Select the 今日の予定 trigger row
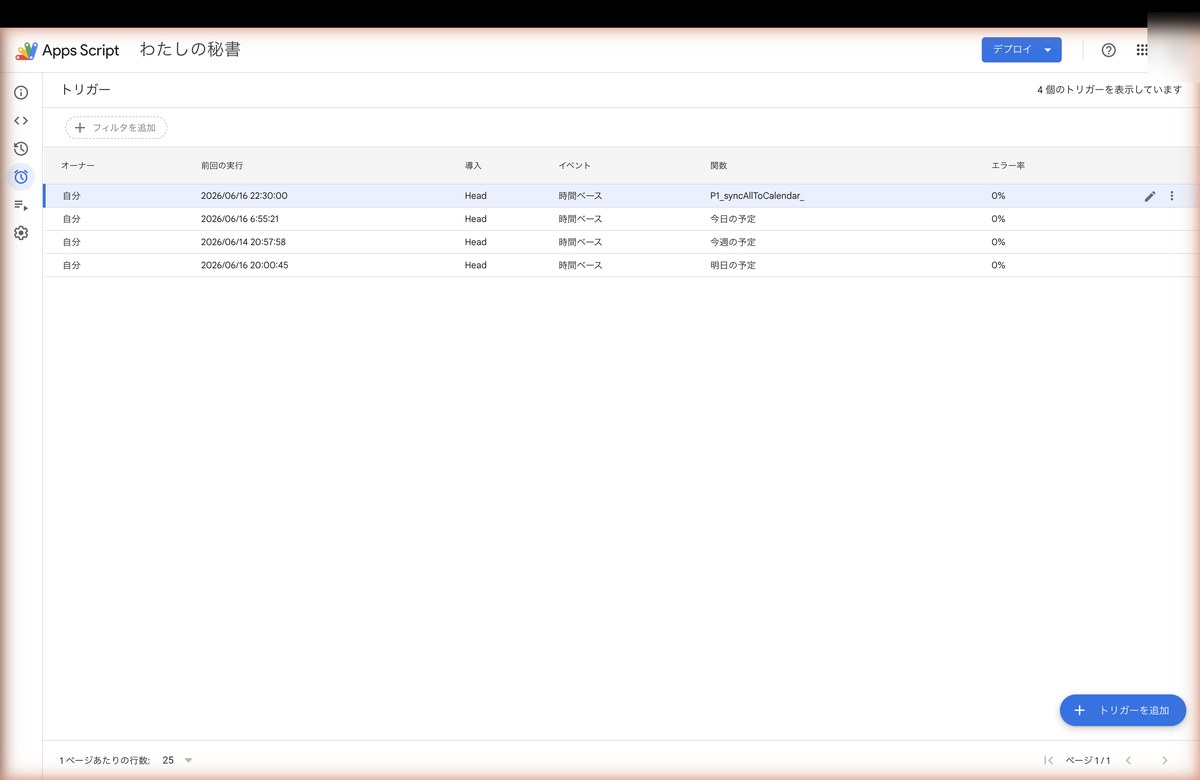The height and width of the screenshot is (780, 1200). click(621, 219)
